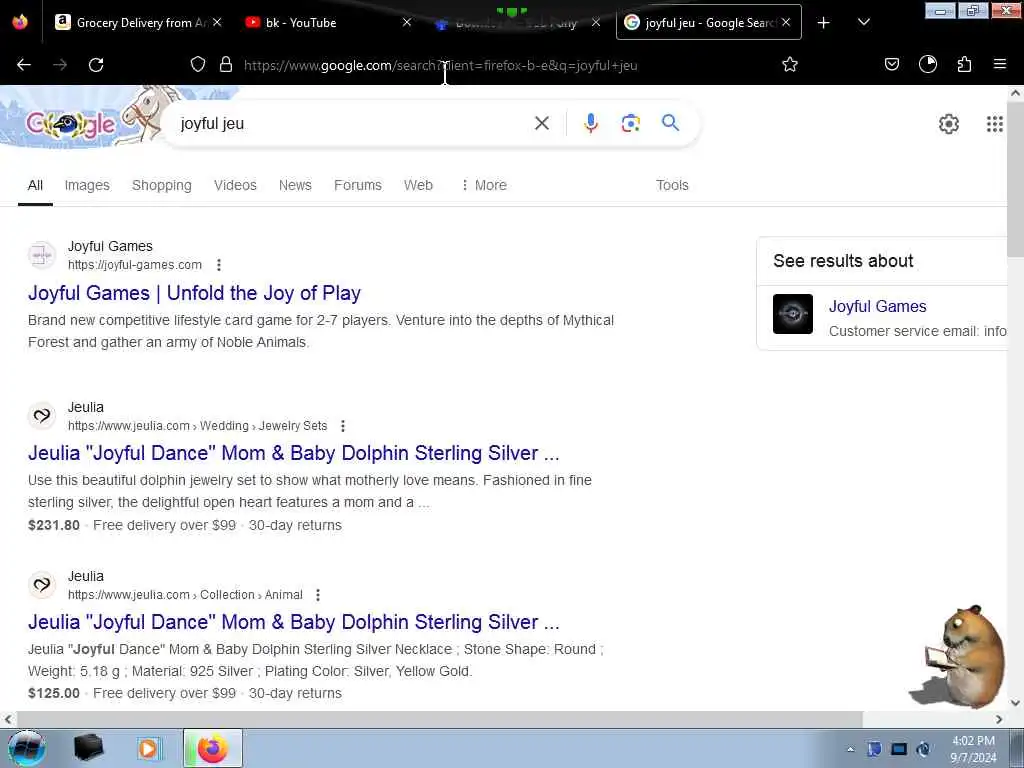
Task: Open Google quick settings gear
Action: click(x=949, y=123)
